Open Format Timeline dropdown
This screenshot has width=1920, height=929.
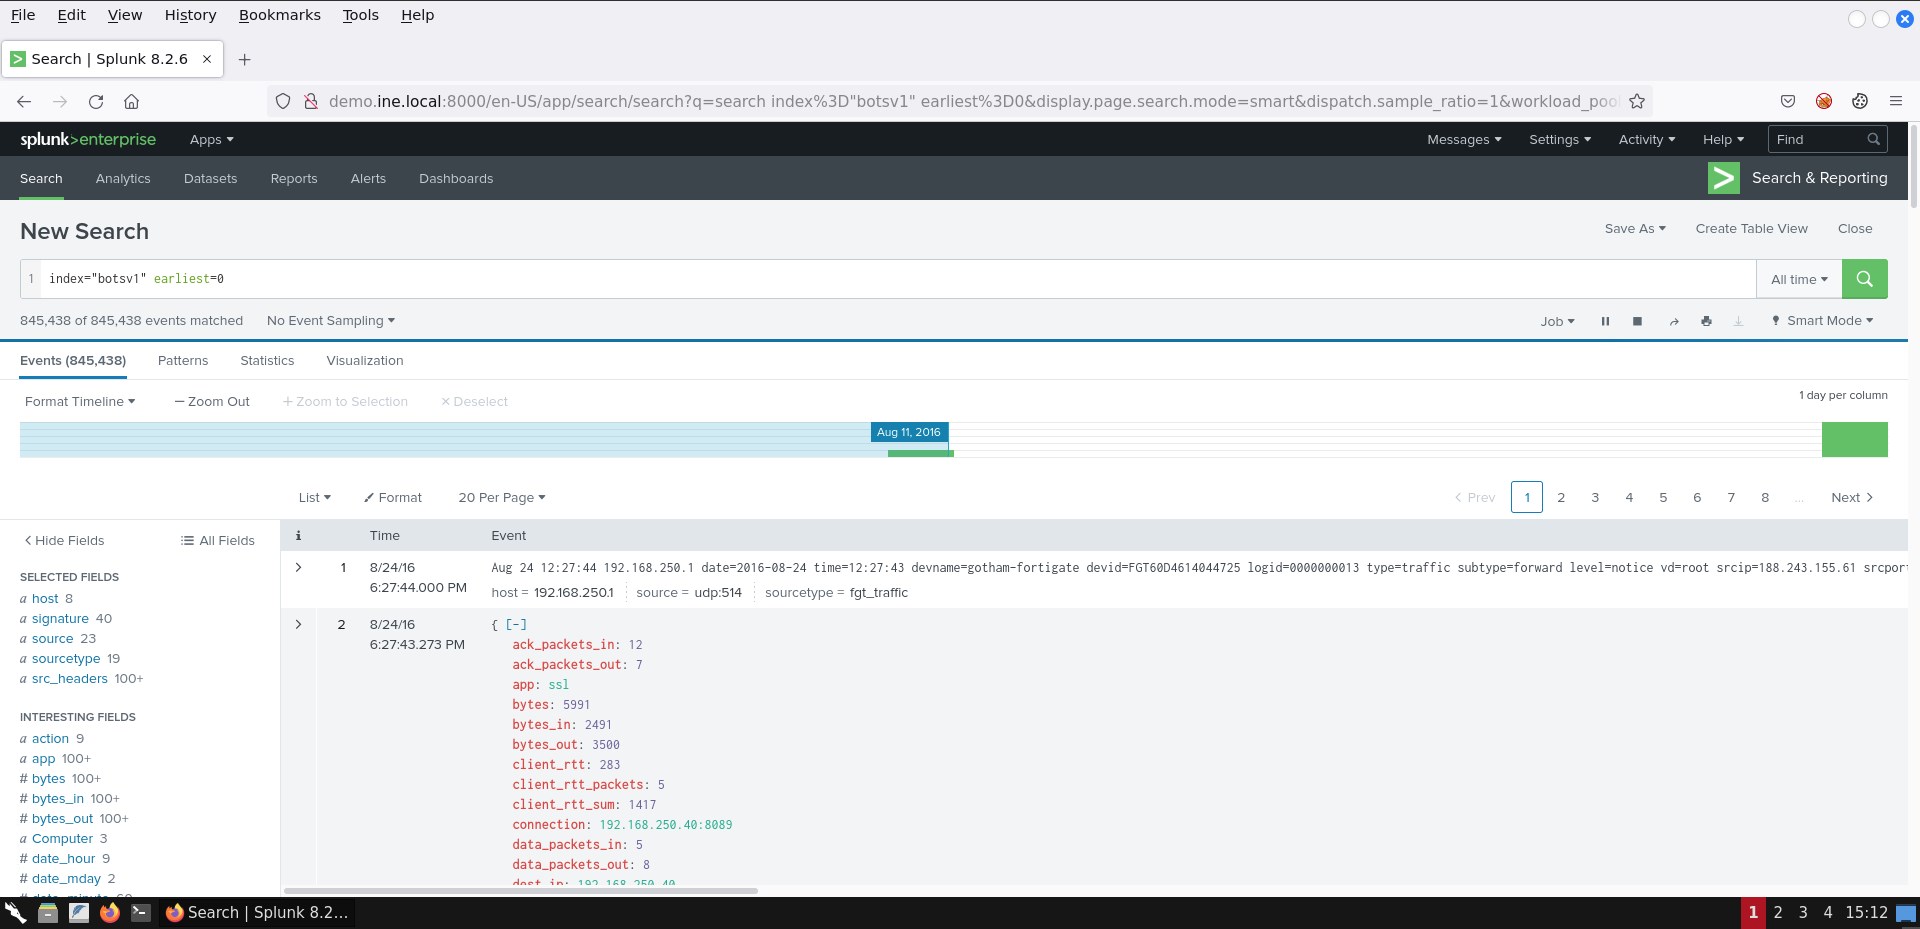(x=80, y=401)
